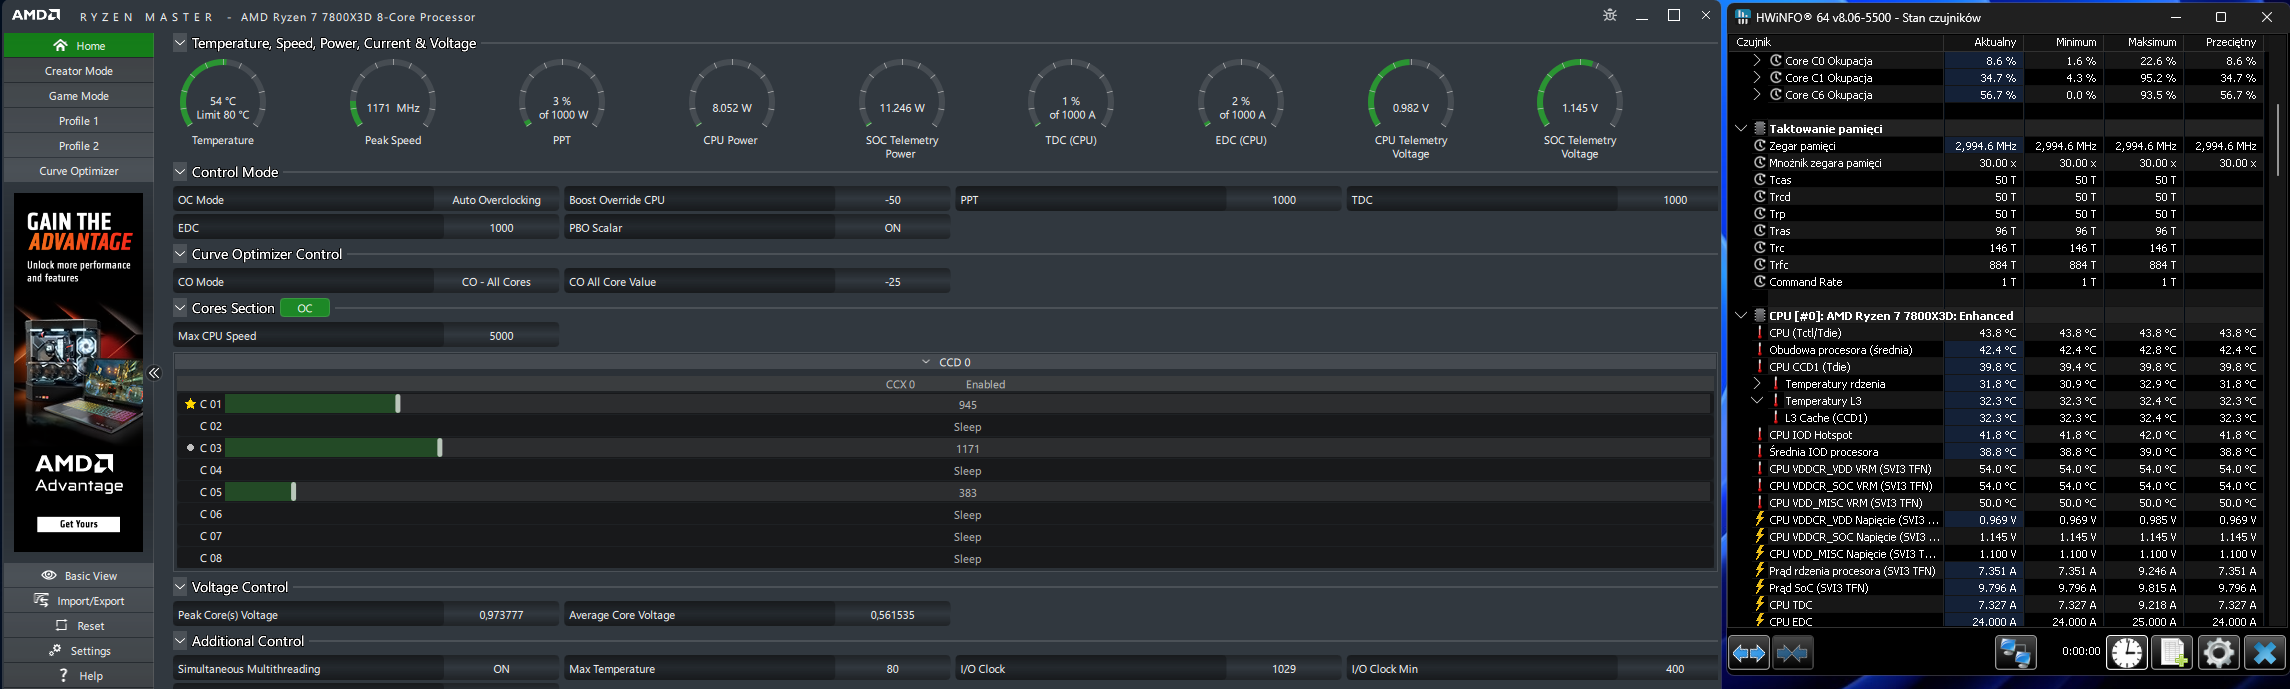Click the expand-columns arrows button in HWiNFO
Image resolution: width=2290 pixels, height=689 pixels.
[x=1749, y=653]
